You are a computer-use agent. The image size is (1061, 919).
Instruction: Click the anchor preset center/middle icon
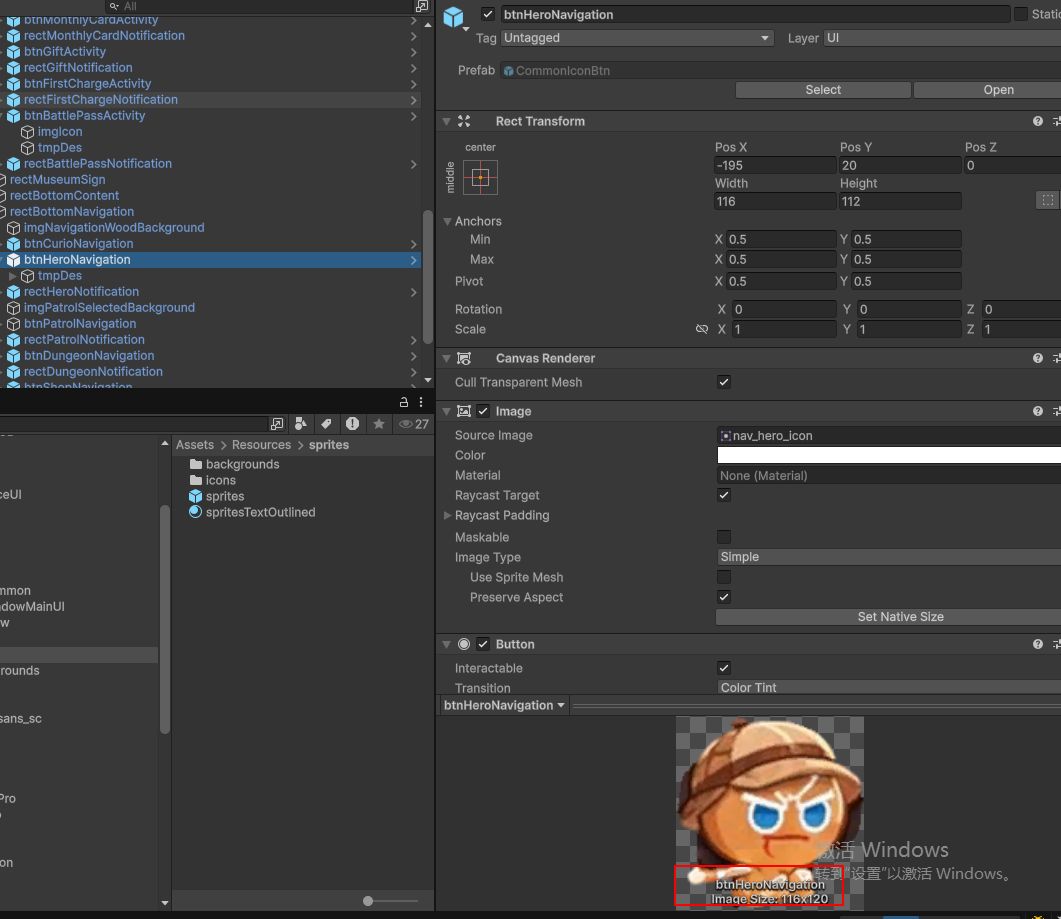click(480, 177)
